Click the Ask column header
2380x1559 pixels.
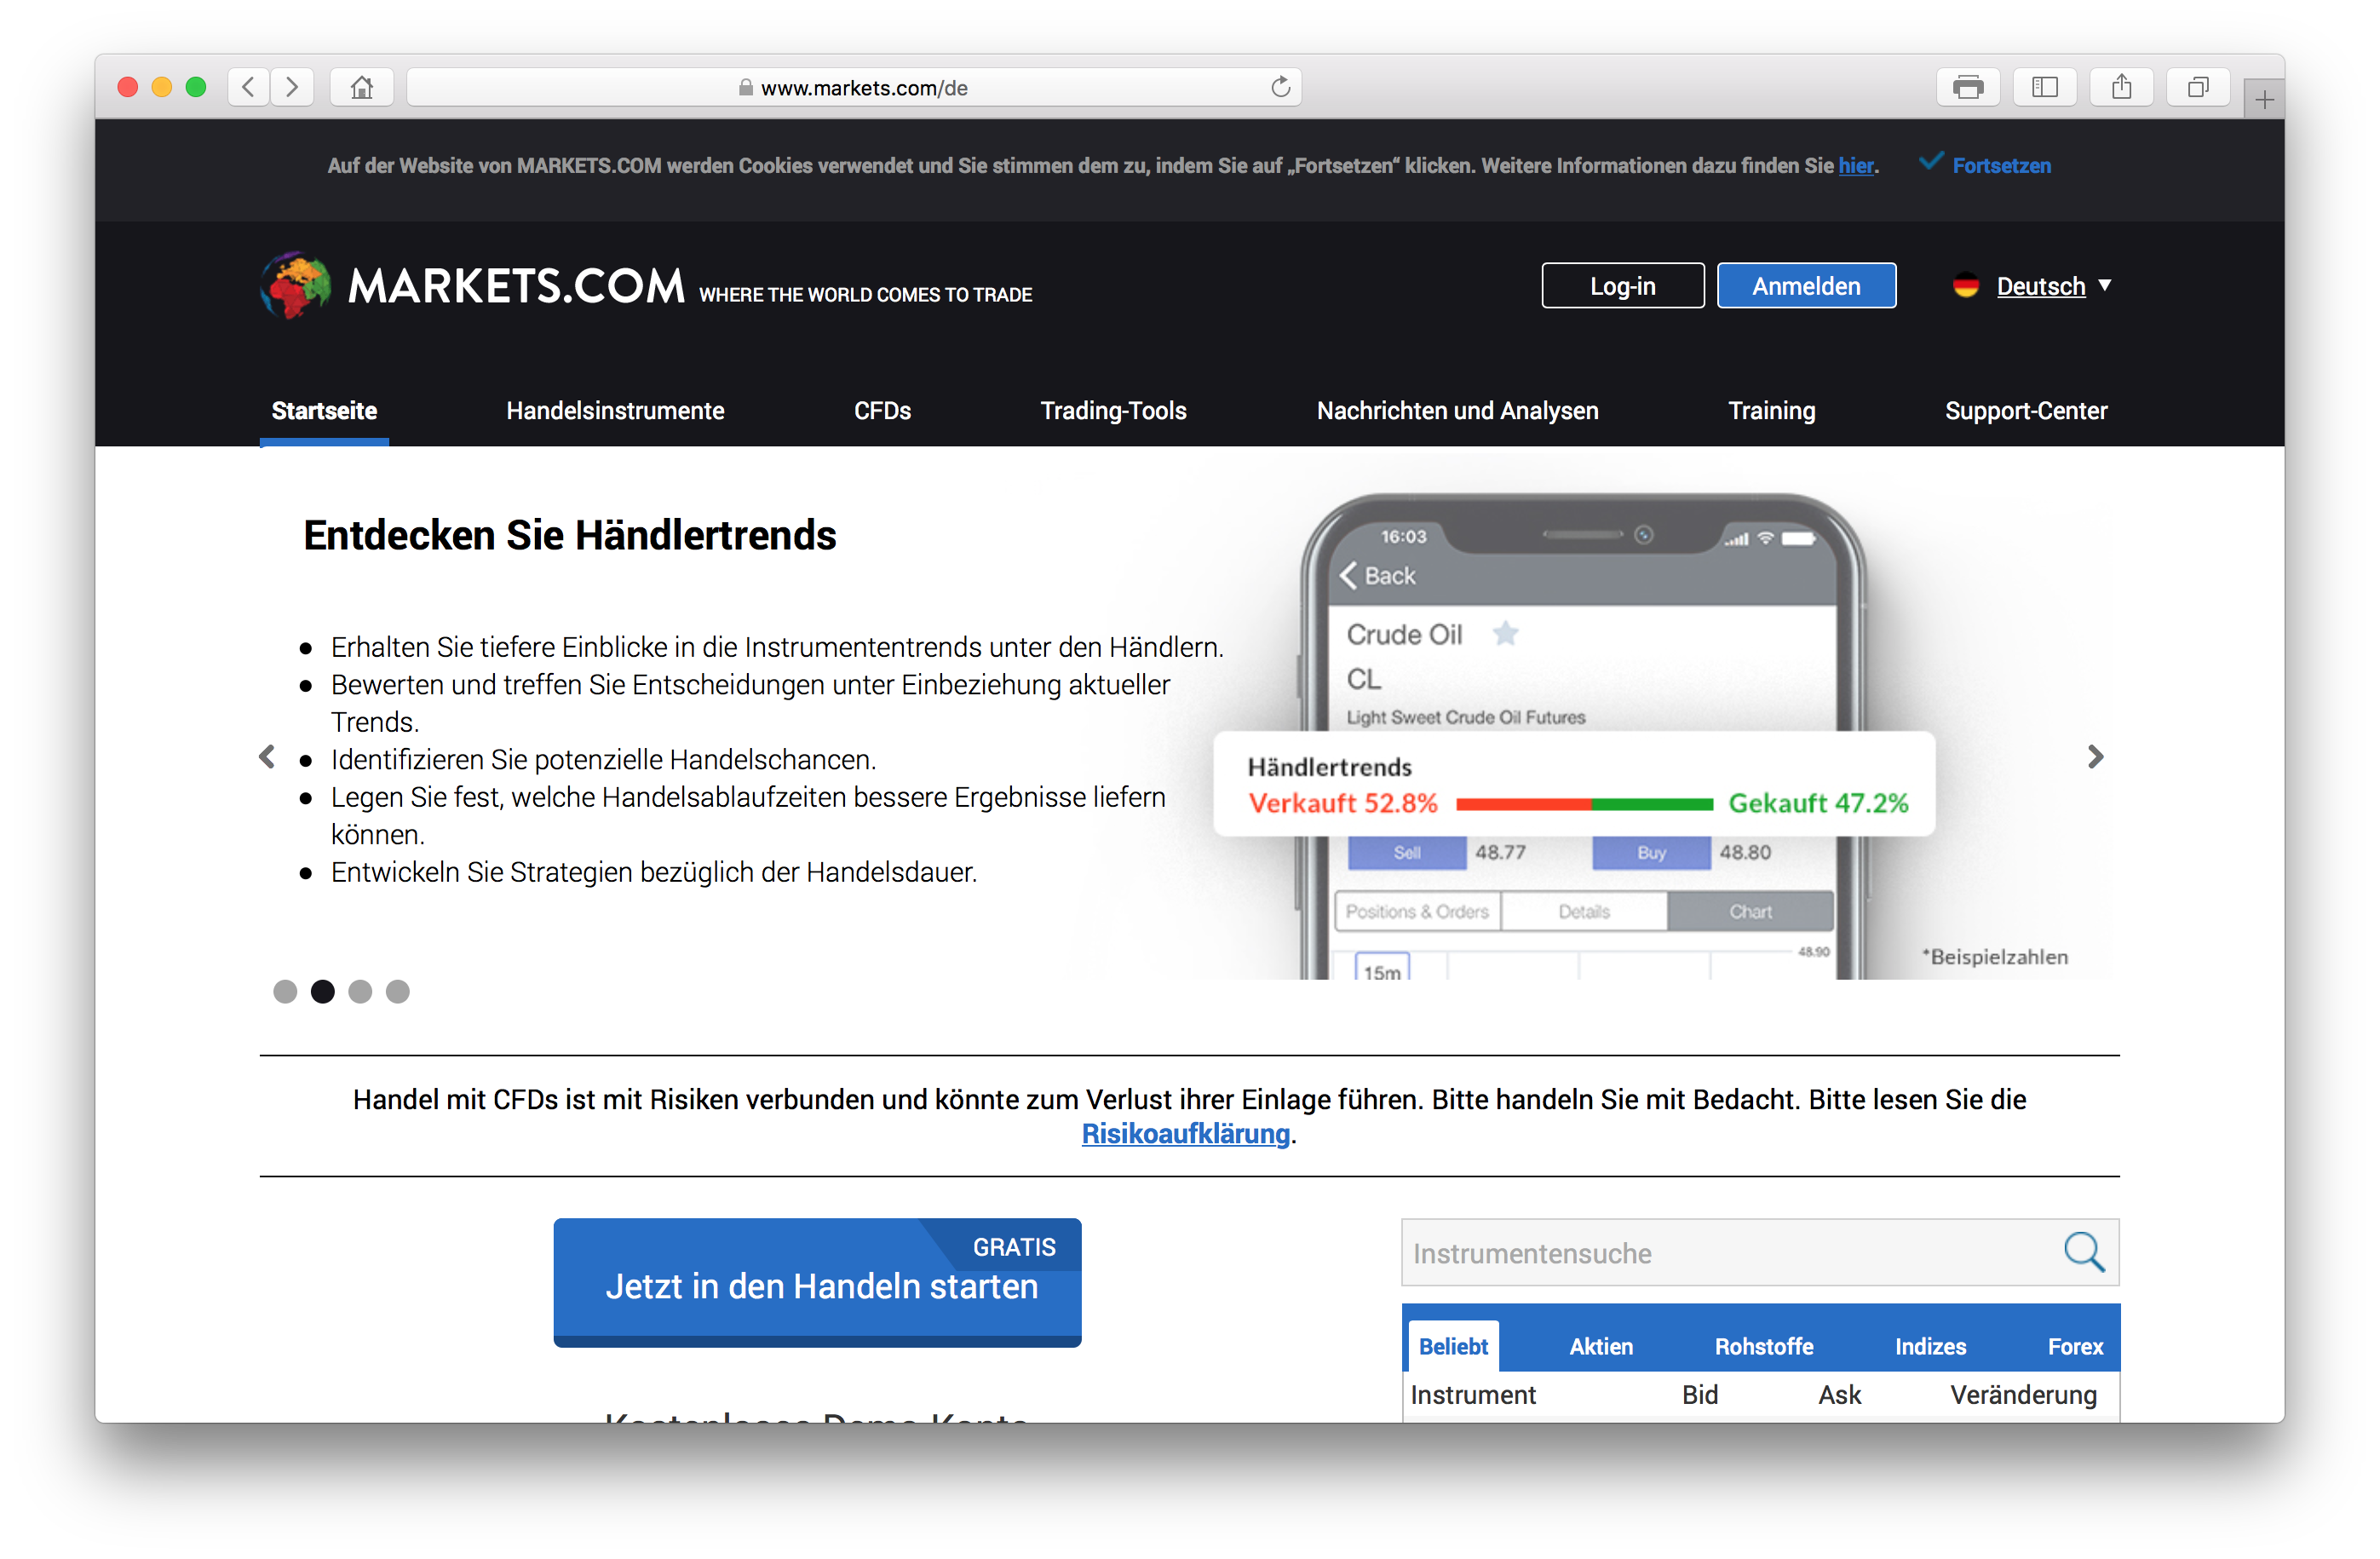pyautogui.click(x=1838, y=1394)
